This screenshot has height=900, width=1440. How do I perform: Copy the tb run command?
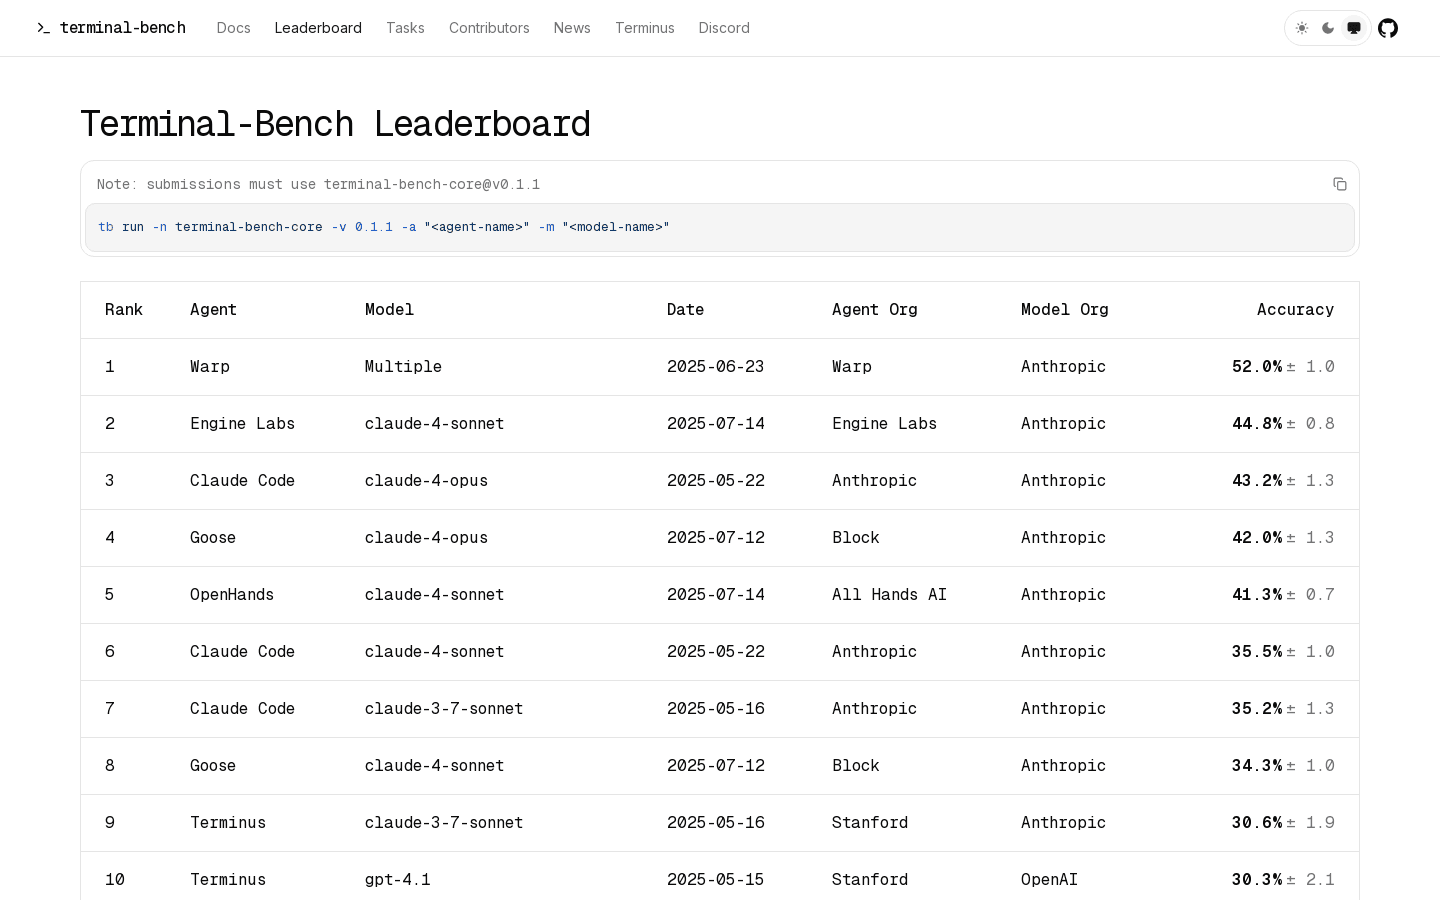coord(1340,184)
